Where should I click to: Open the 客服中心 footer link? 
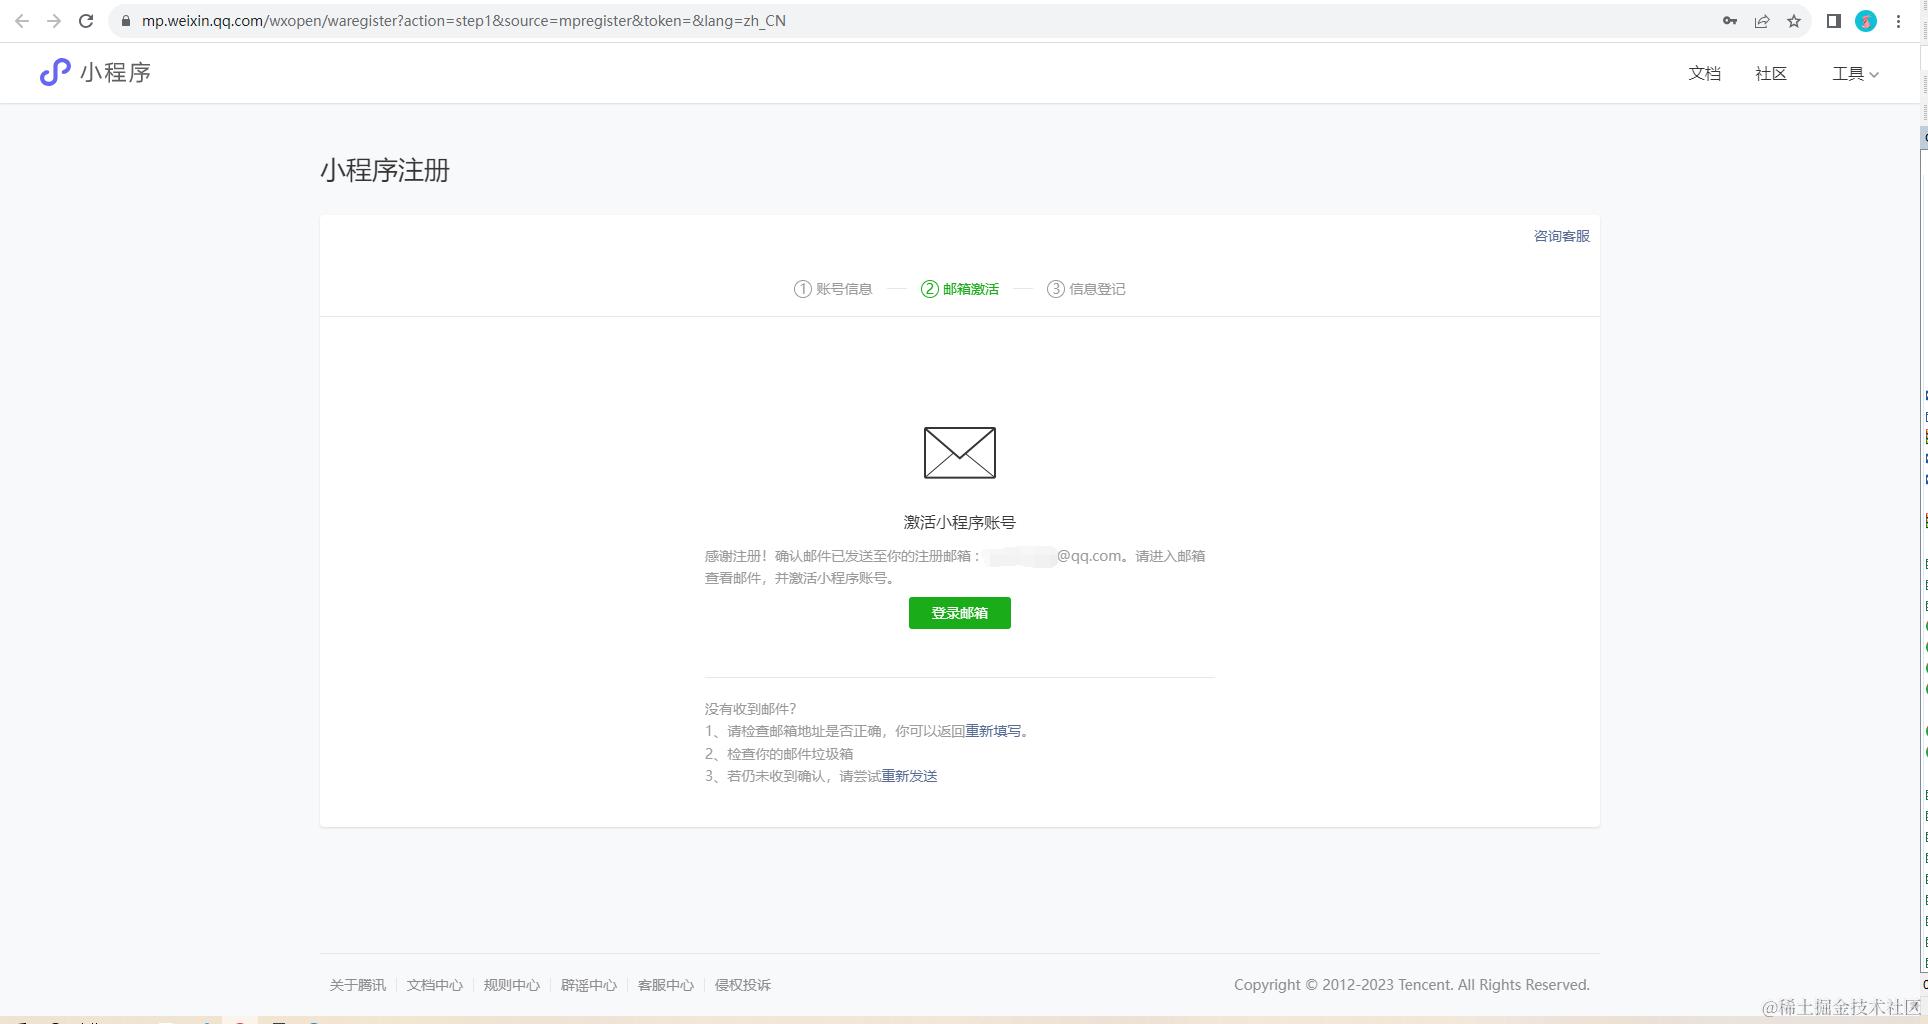tap(666, 985)
